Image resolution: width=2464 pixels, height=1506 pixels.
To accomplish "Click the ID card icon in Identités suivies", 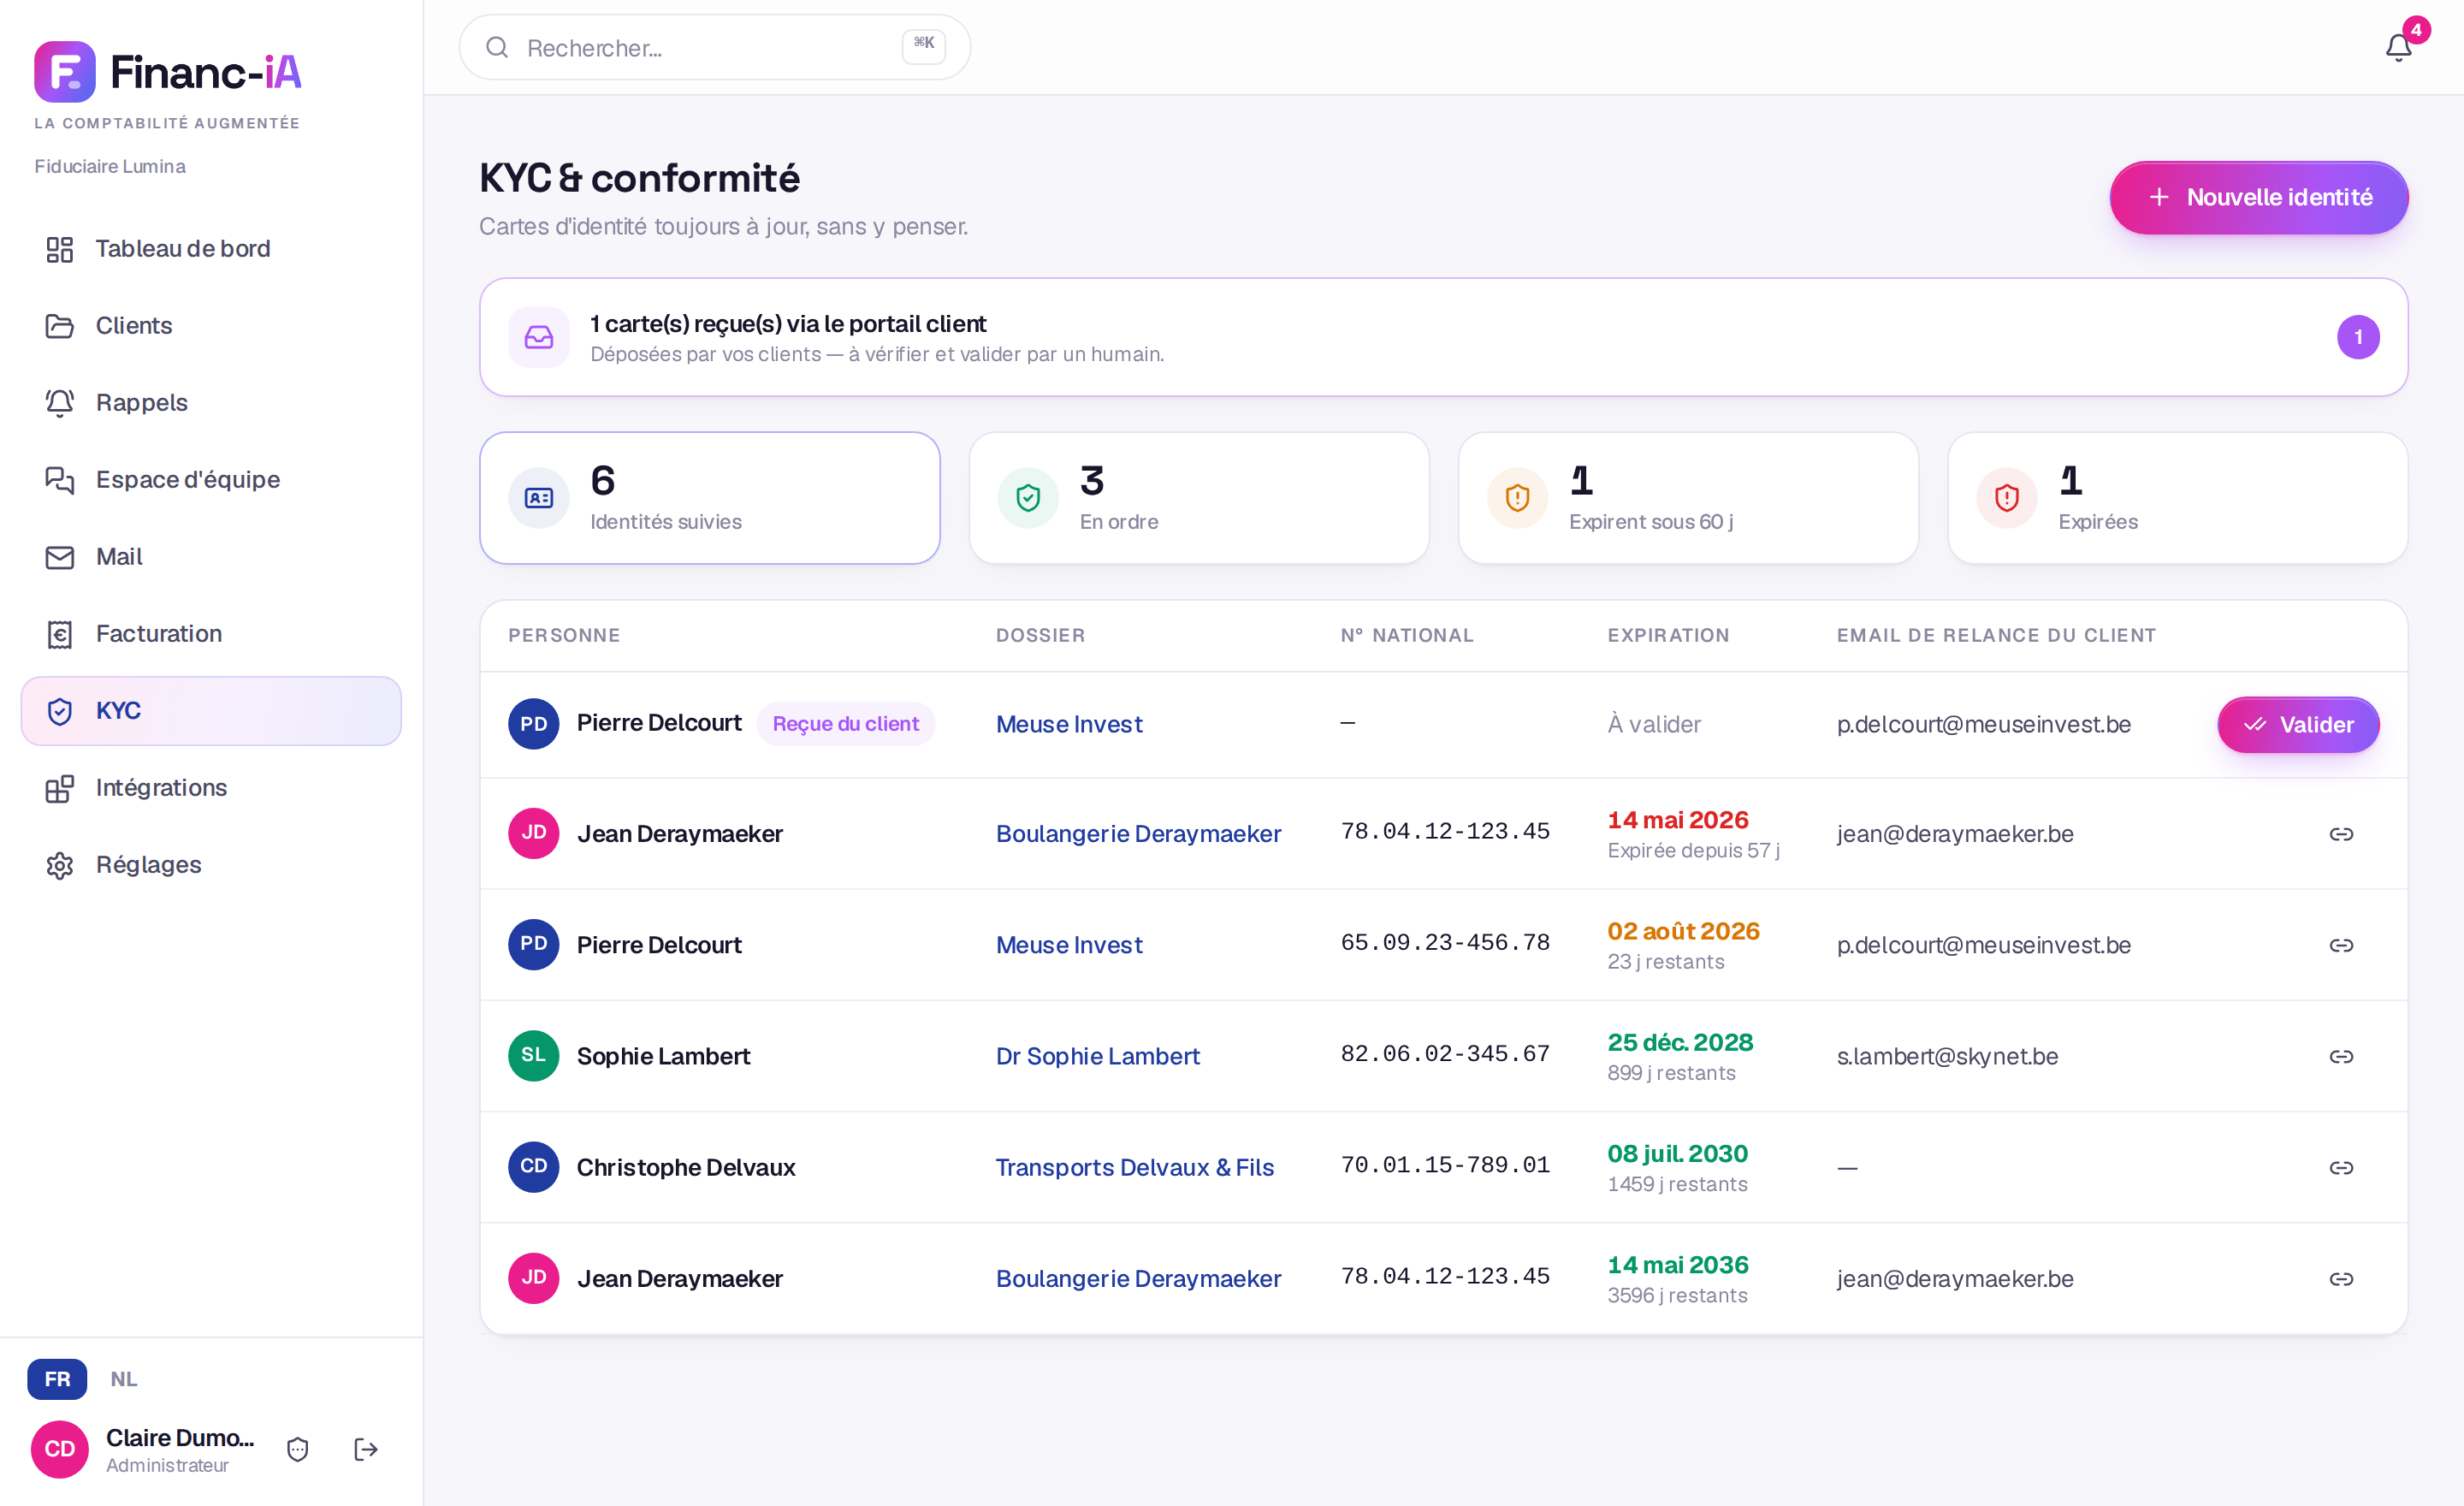I will 539,498.
